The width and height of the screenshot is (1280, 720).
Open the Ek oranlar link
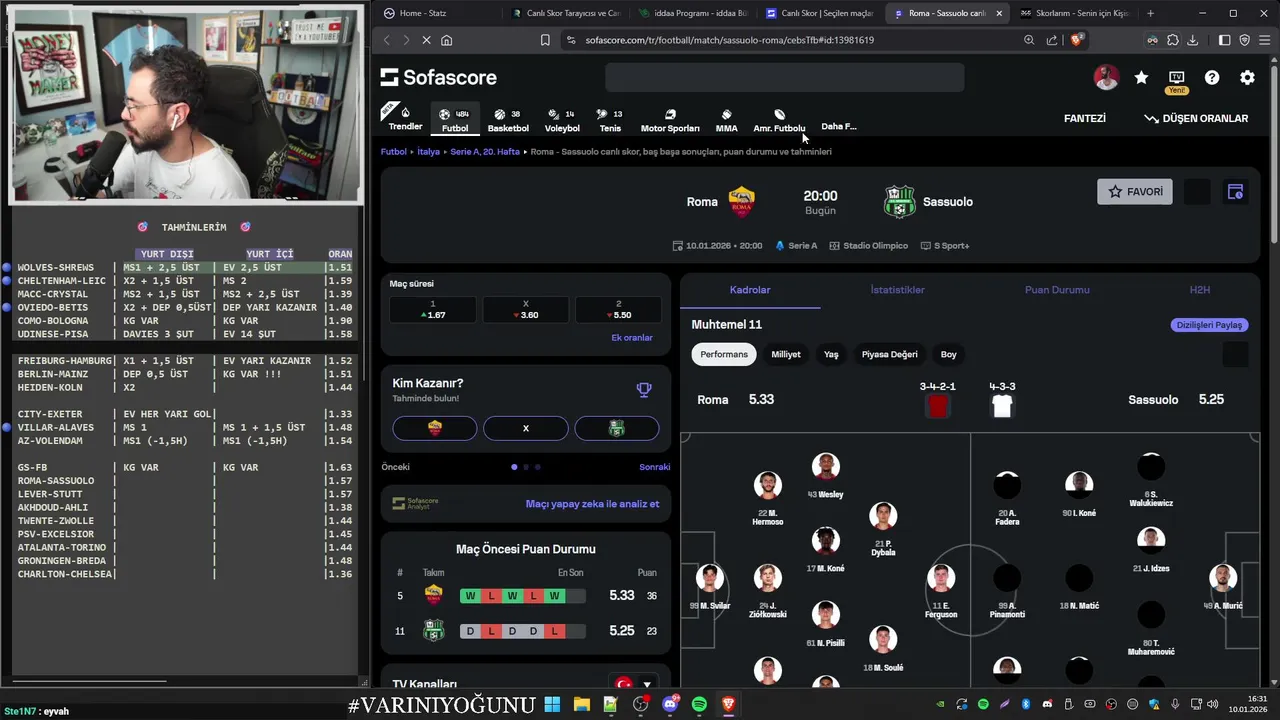tap(632, 338)
